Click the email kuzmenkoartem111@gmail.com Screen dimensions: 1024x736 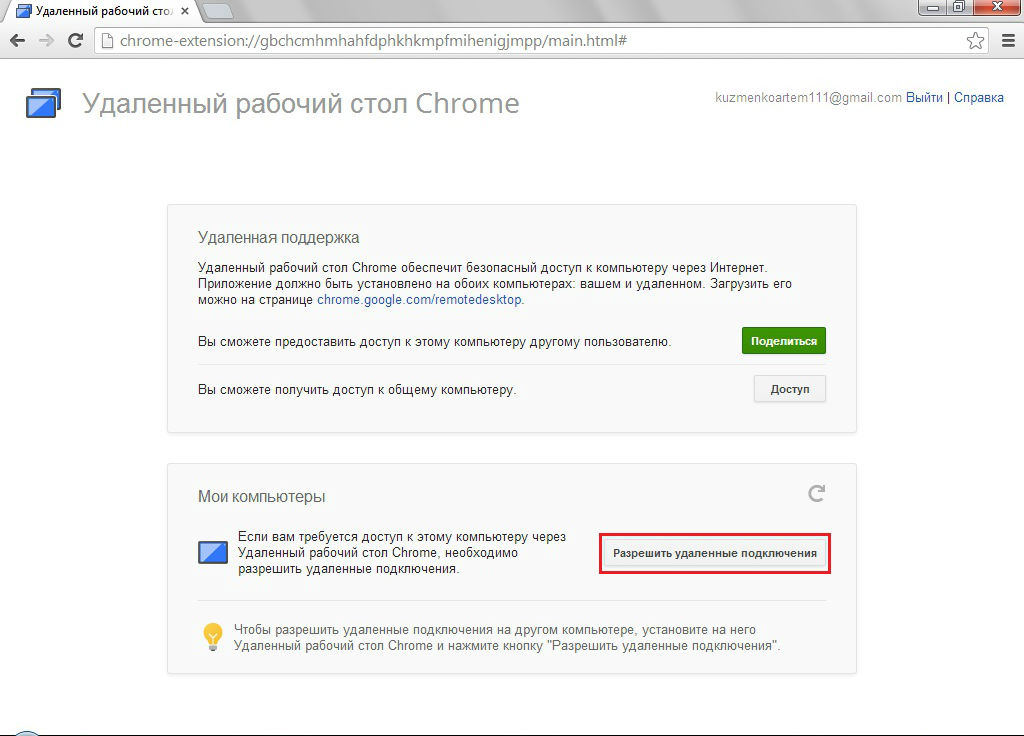pyautogui.click(x=808, y=97)
